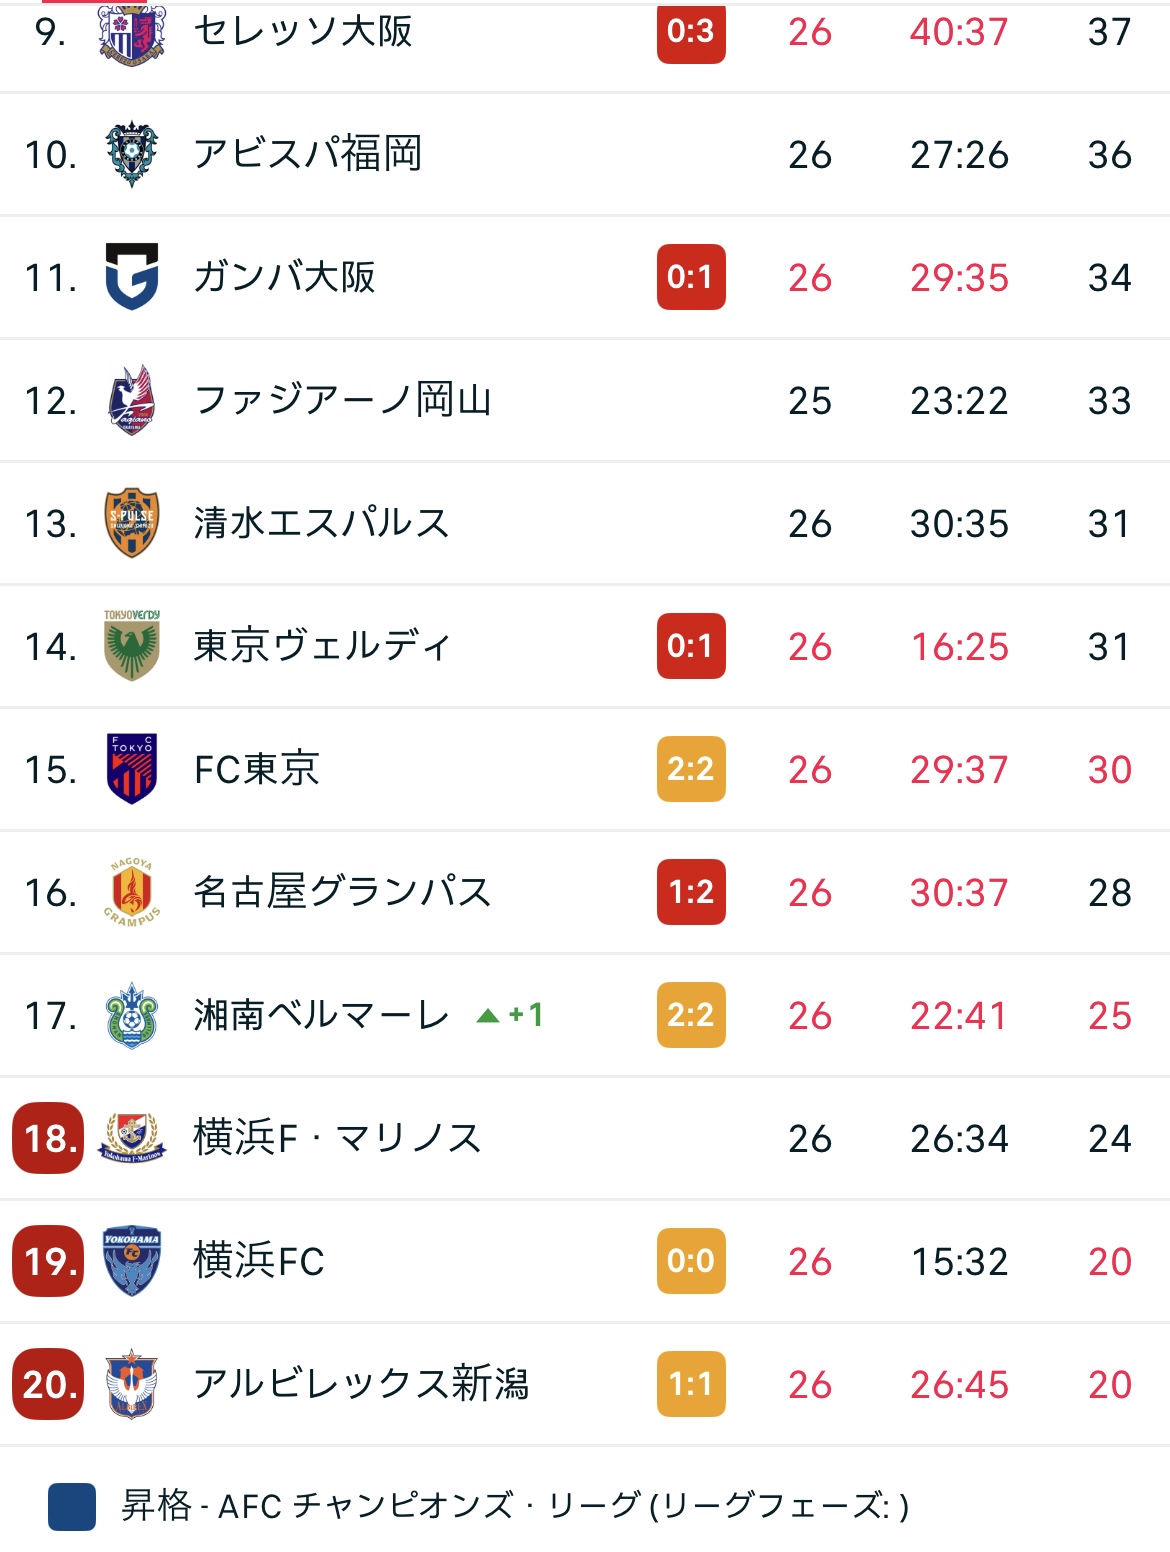Open the 1:1 score badge for アルビレックス新潟
This screenshot has height=1552, width=1170.
coord(691,1384)
